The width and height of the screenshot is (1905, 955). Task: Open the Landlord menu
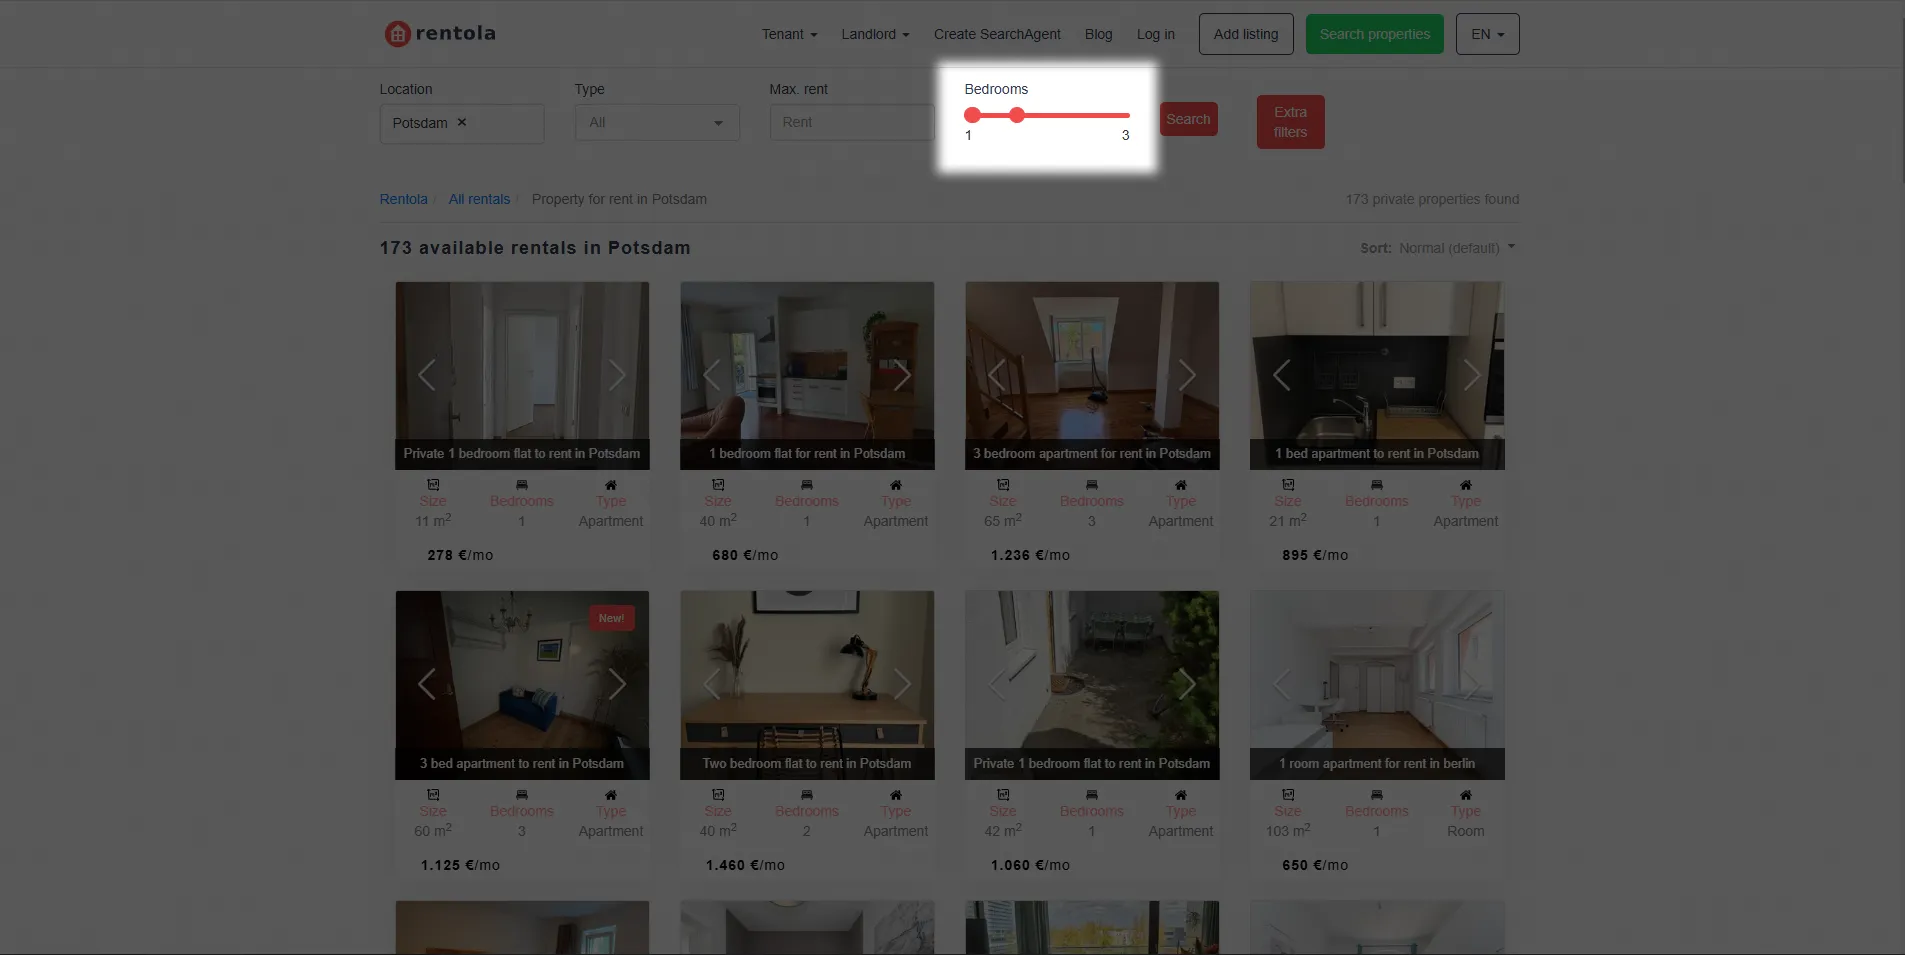[875, 34]
